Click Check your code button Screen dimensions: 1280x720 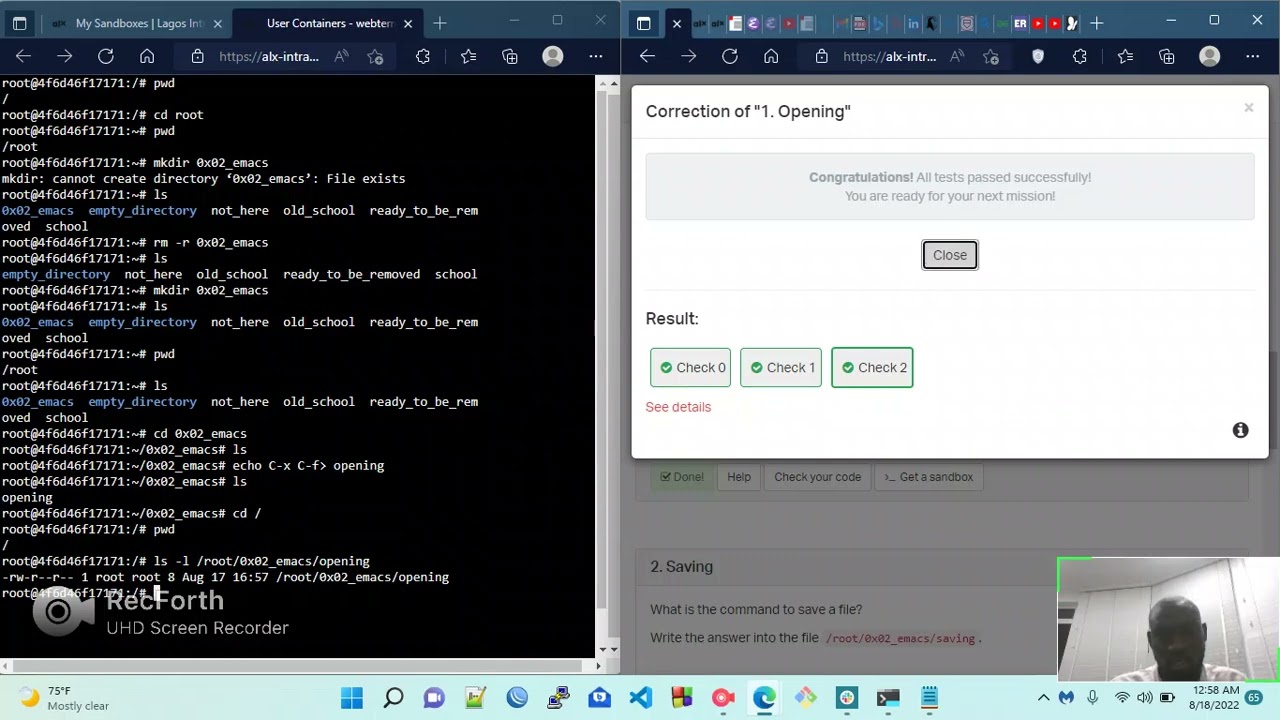pyautogui.click(x=817, y=477)
